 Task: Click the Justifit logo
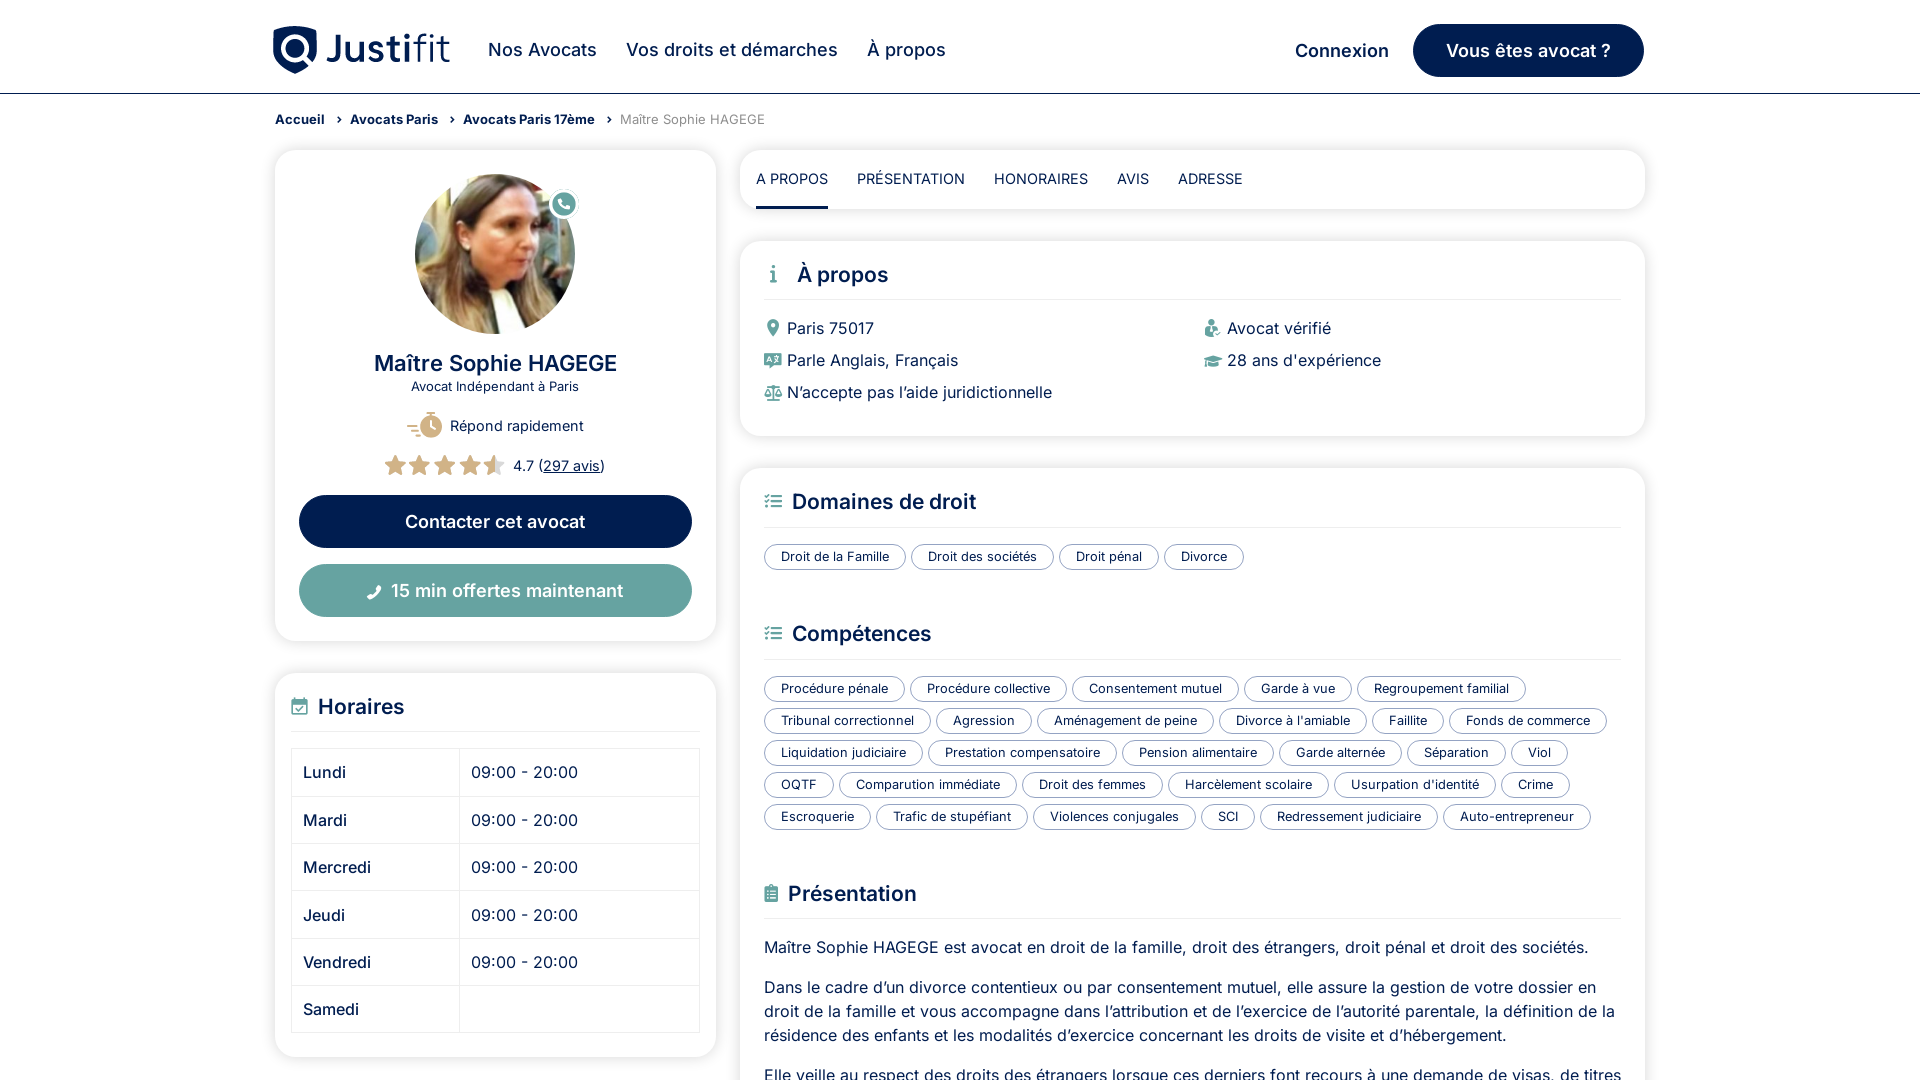(361, 49)
